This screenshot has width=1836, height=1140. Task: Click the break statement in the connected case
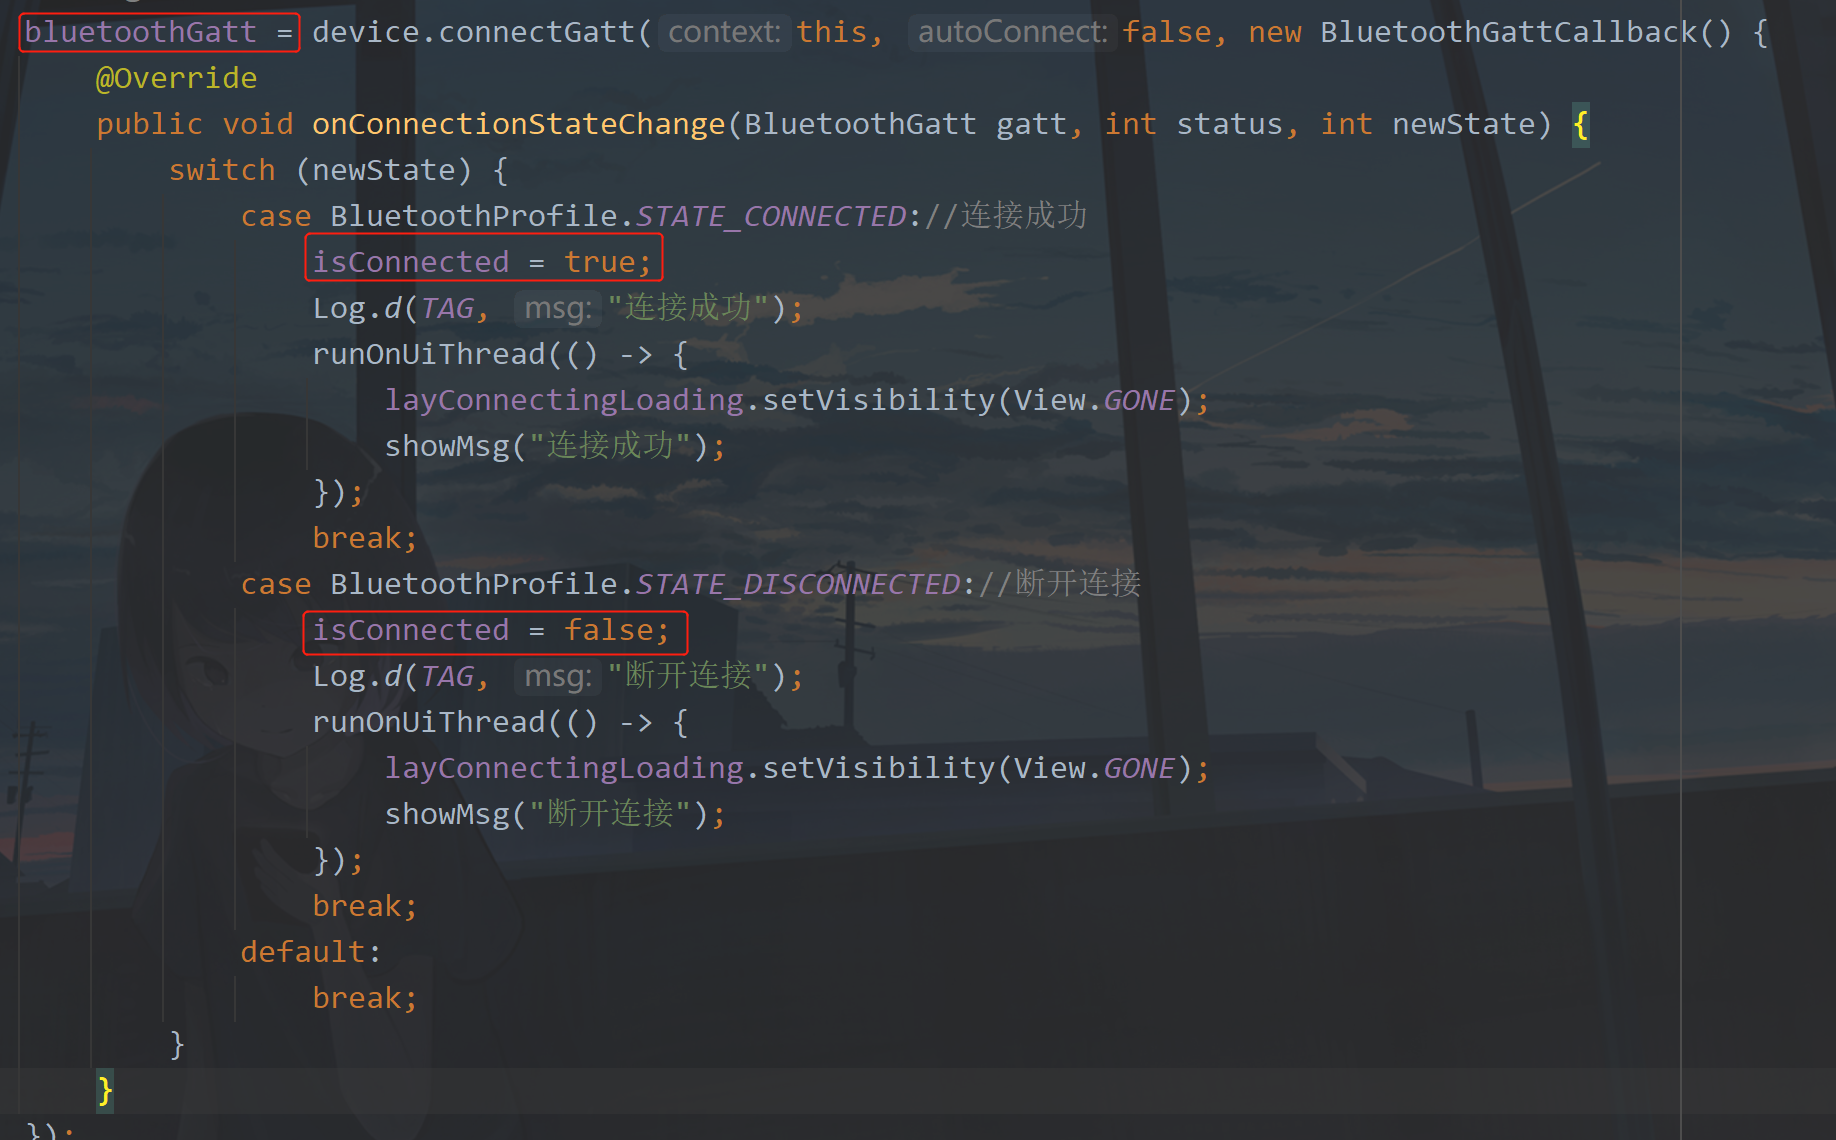pyautogui.click(x=358, y=537)
